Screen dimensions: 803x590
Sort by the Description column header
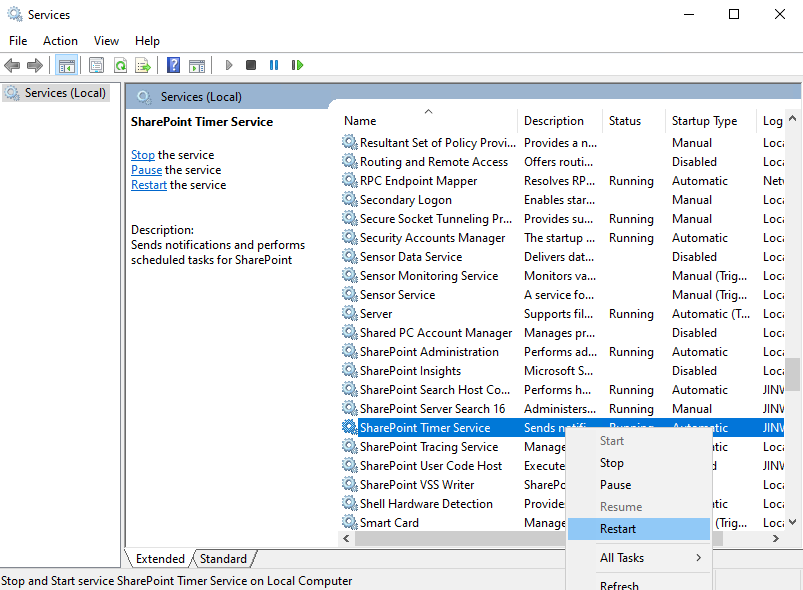[x=560, y=121]
